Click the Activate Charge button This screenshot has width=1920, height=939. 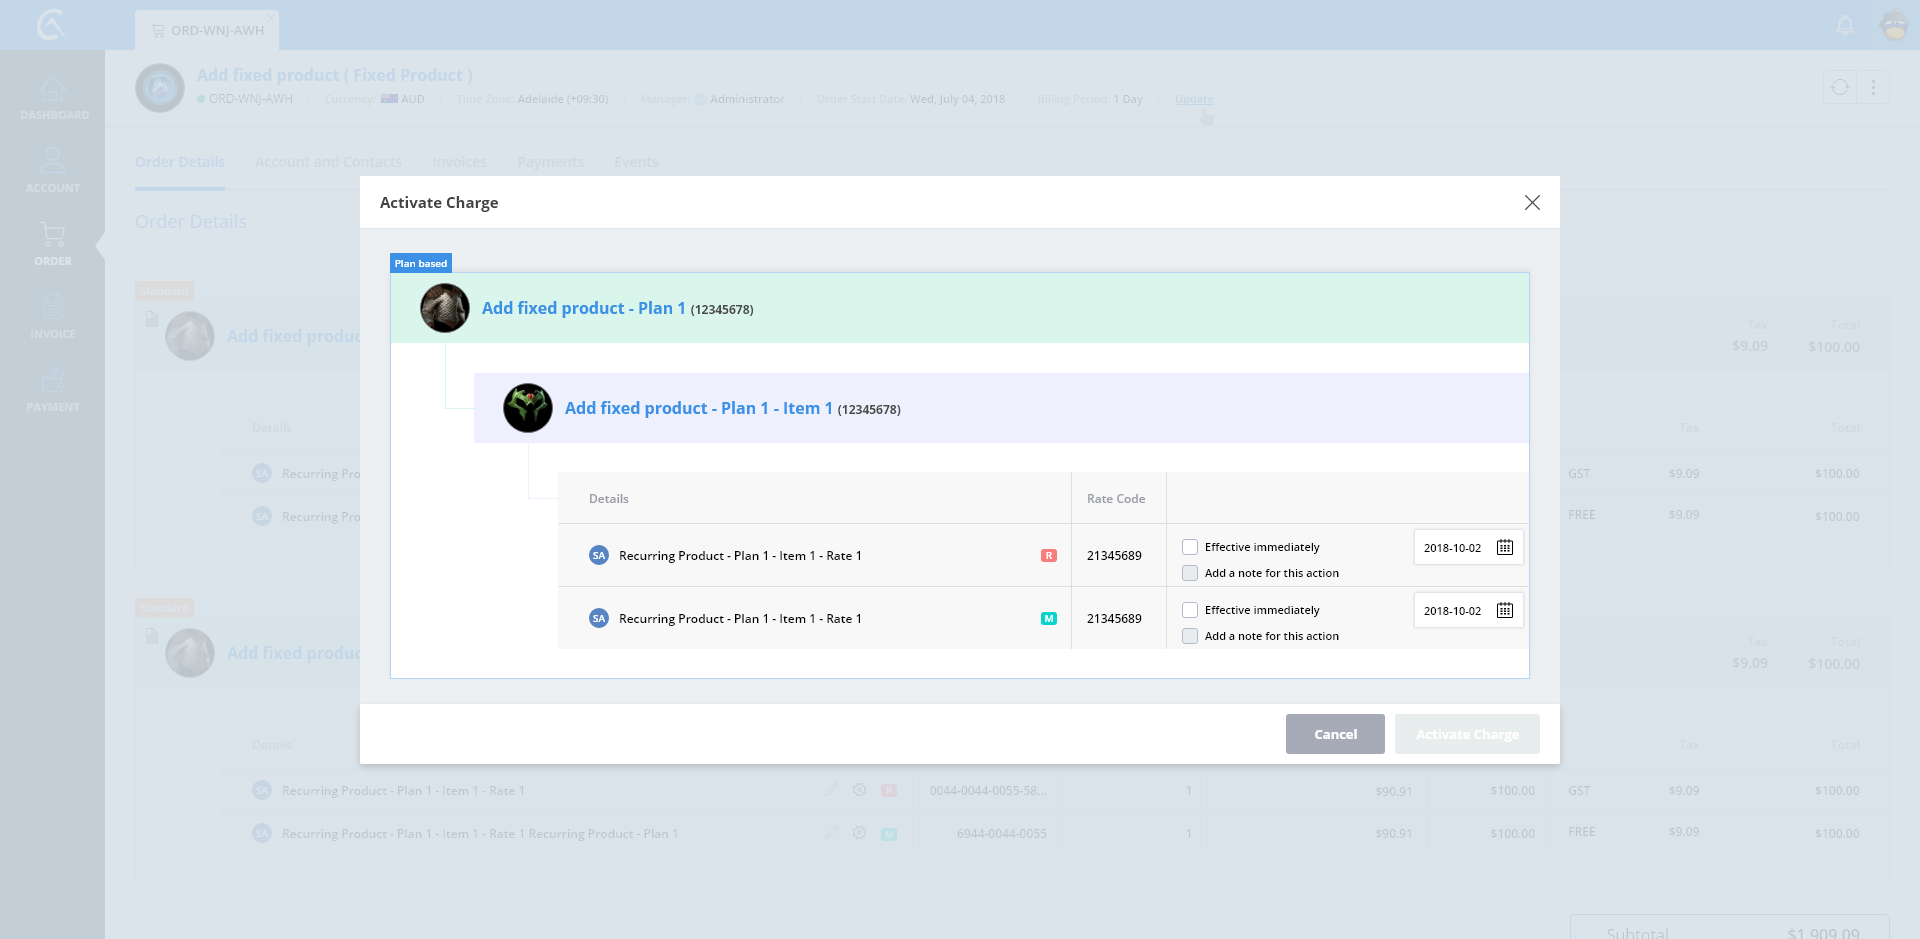click(1466, 734)
